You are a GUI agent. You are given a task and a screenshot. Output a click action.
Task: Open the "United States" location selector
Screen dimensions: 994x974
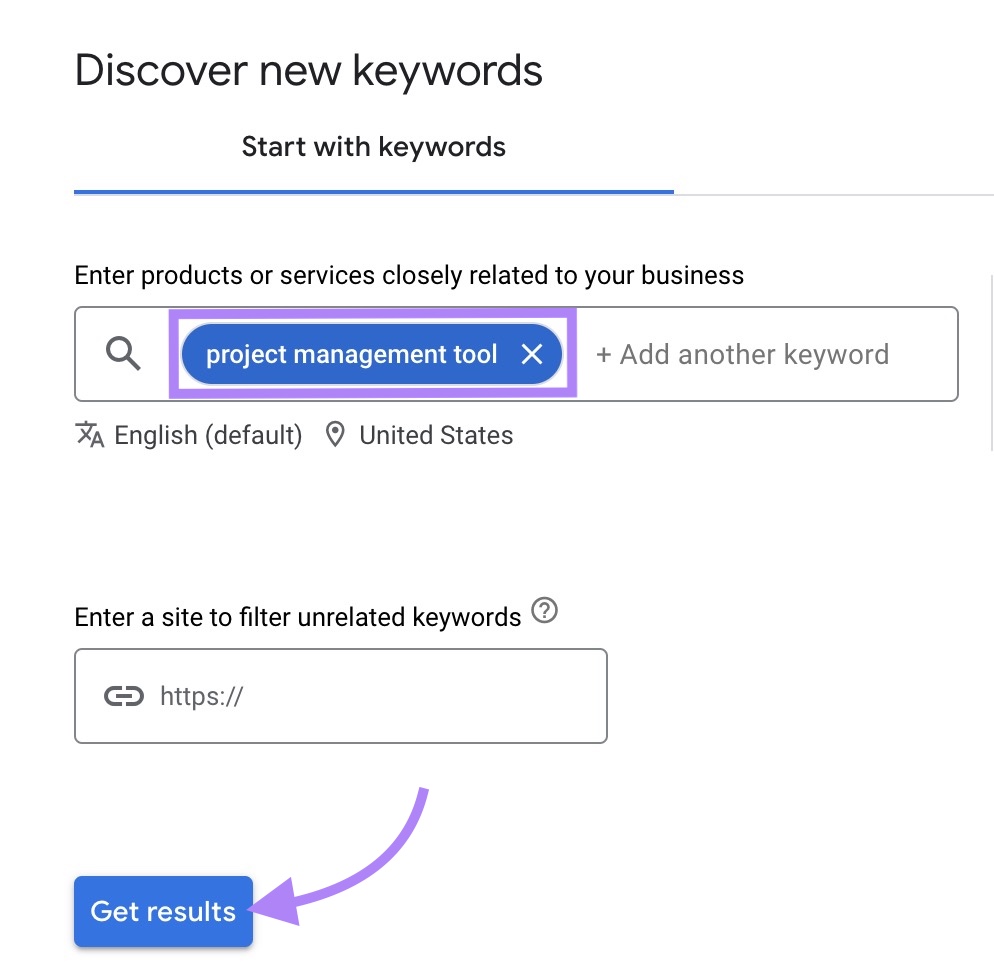click(x=436, y=435)
